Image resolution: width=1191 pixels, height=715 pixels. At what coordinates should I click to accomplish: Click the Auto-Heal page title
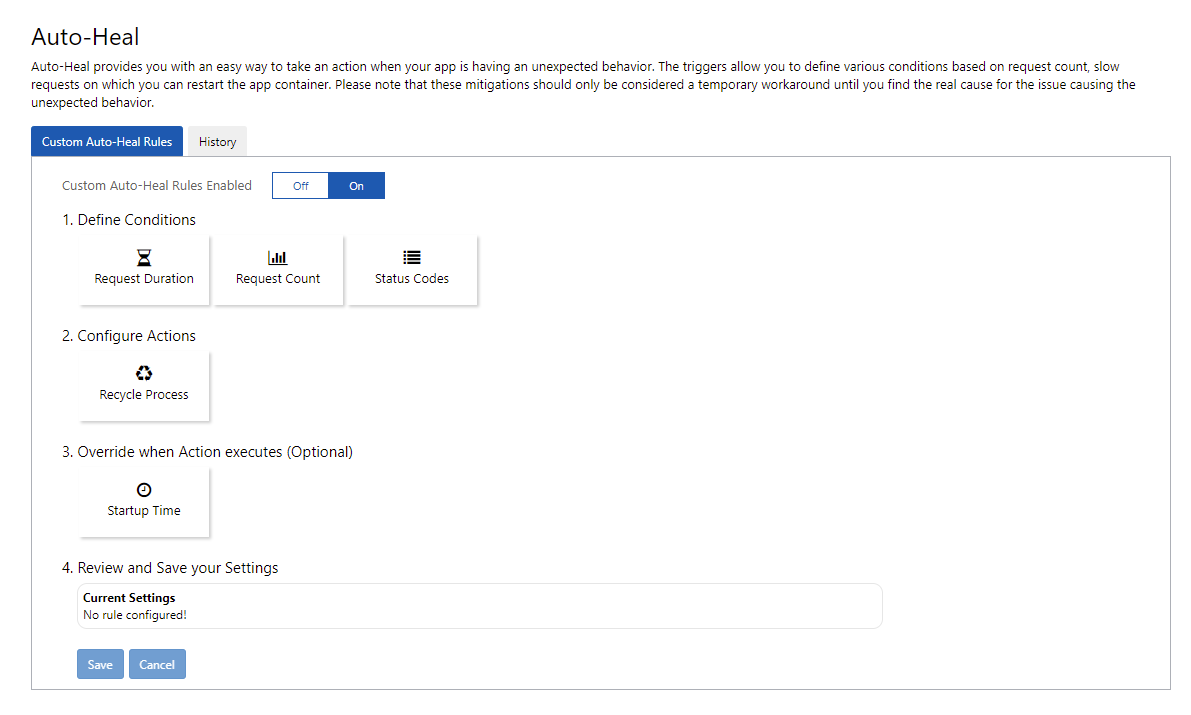coord(85,37)
